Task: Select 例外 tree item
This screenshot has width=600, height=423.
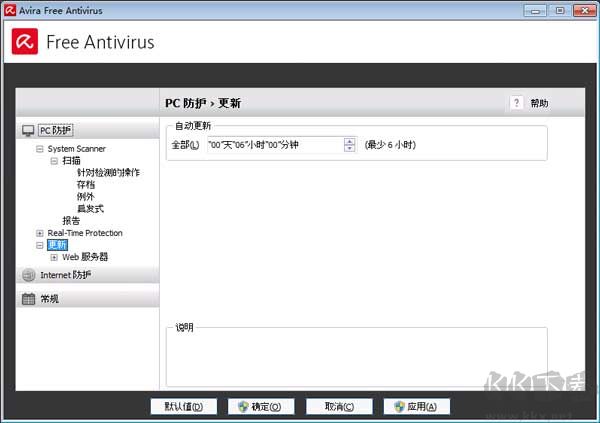Action: point(85,197)
